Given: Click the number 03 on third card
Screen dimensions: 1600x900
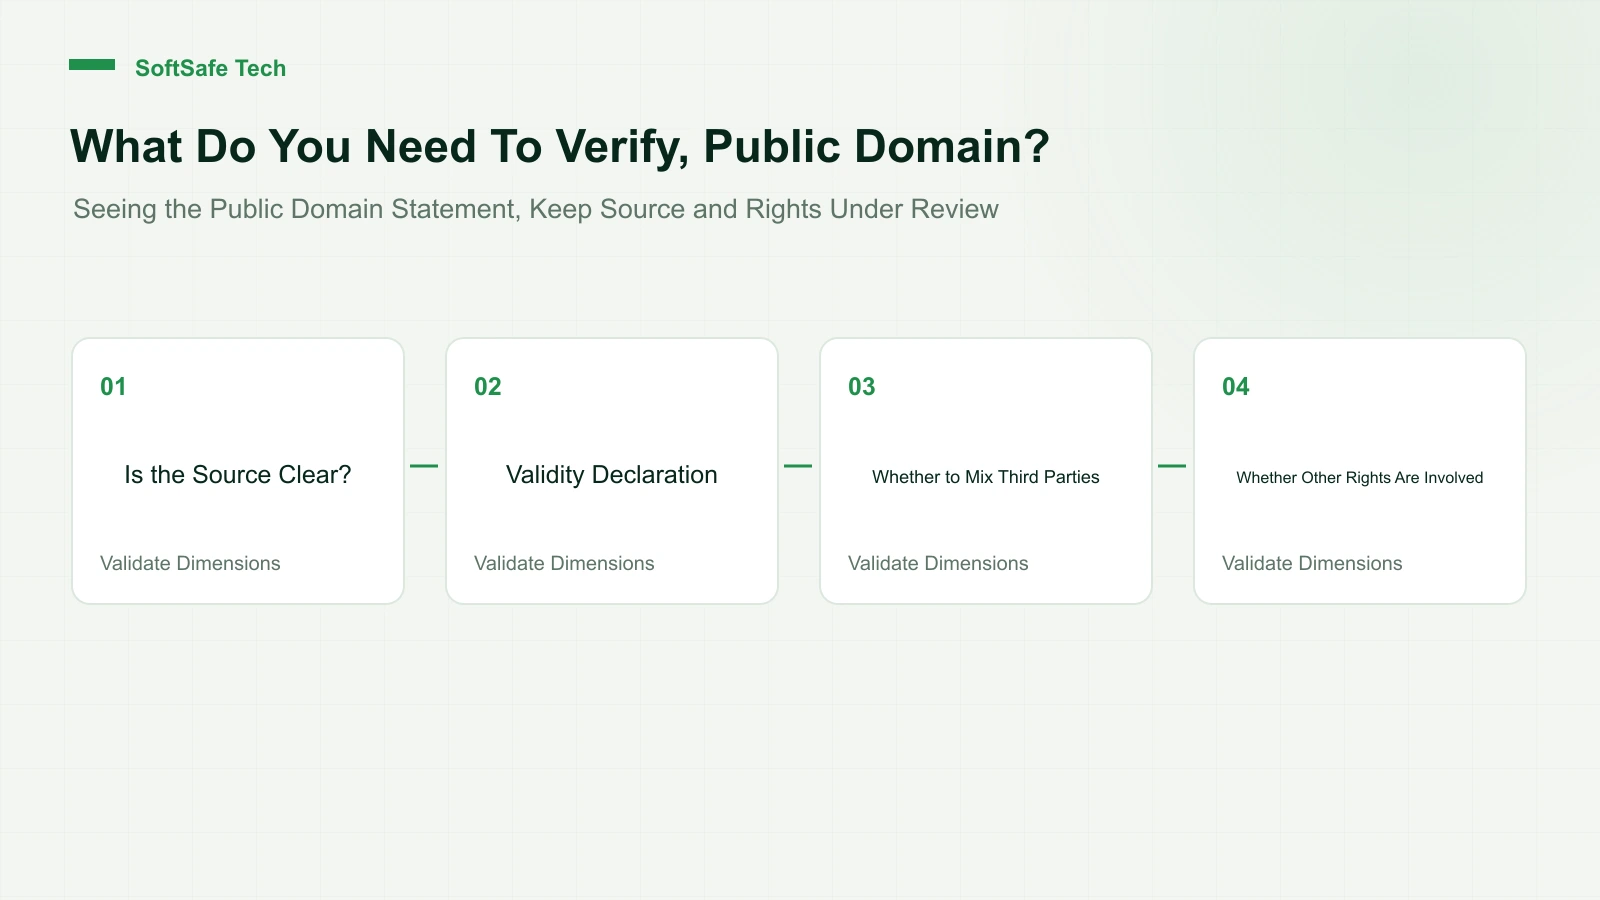Looking at the screenshot, I should (862, 387).
